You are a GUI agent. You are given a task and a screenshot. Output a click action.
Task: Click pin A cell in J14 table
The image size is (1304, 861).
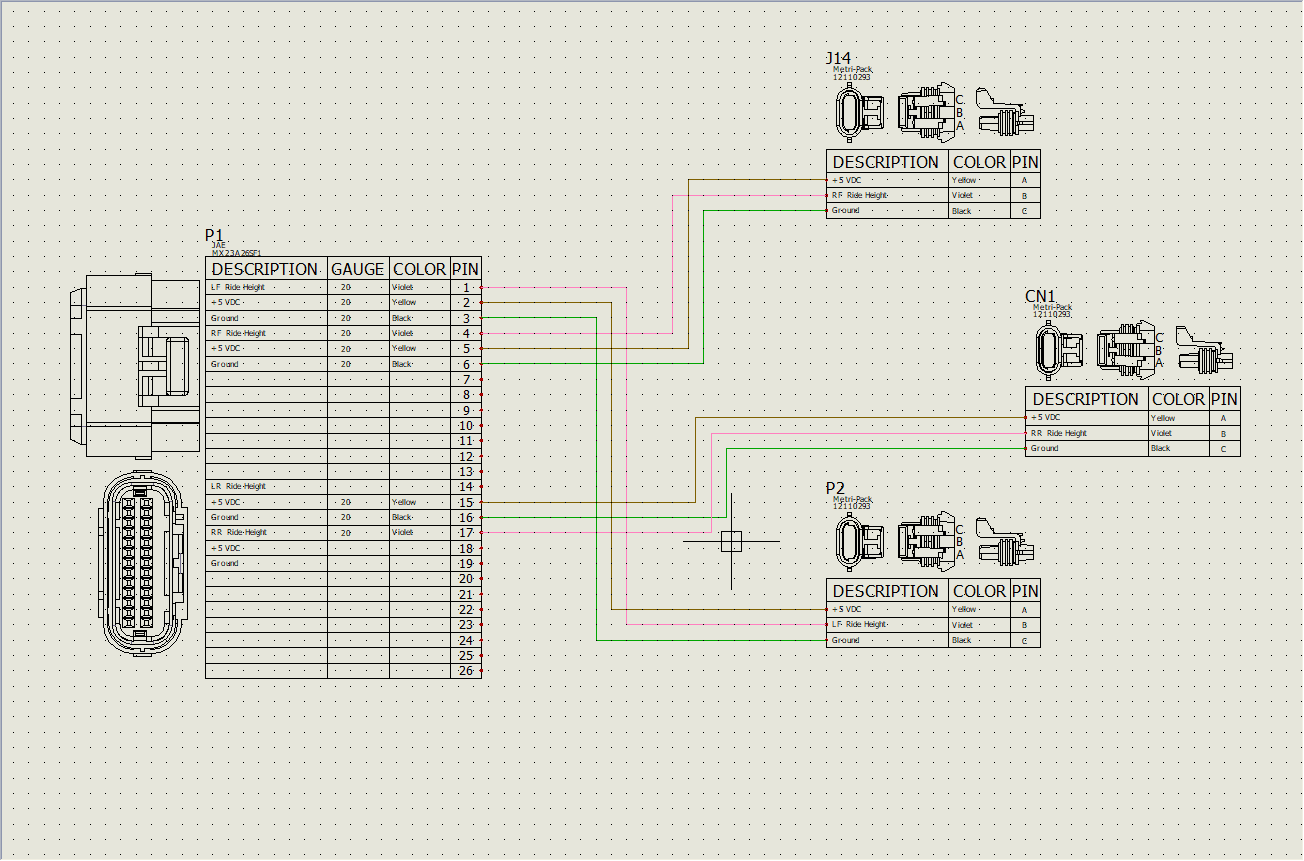(1024, 181)
